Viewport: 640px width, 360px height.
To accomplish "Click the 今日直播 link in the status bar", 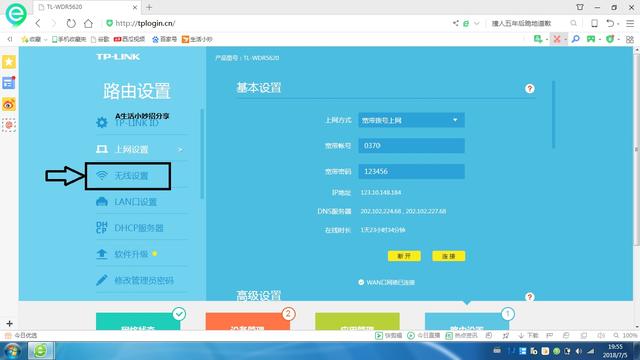I will [424, 336].
